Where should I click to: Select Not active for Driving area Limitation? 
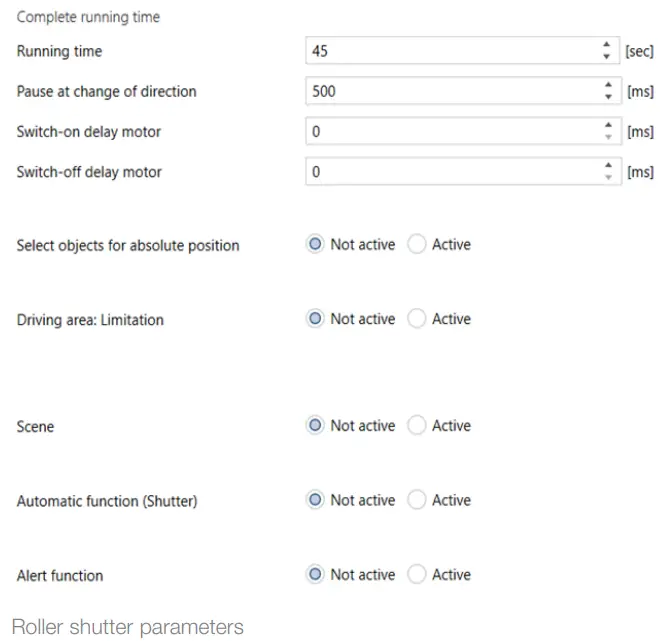[316, 319]
